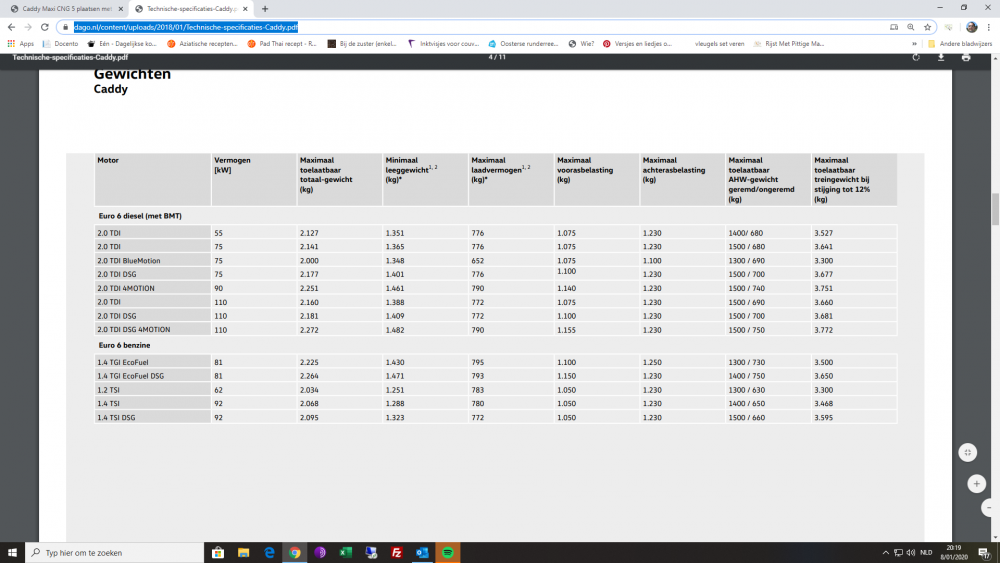The image size is (1000, 563).
Task: Click 'Euro 6 benzine' heading
Action: (x=124, y=345)
